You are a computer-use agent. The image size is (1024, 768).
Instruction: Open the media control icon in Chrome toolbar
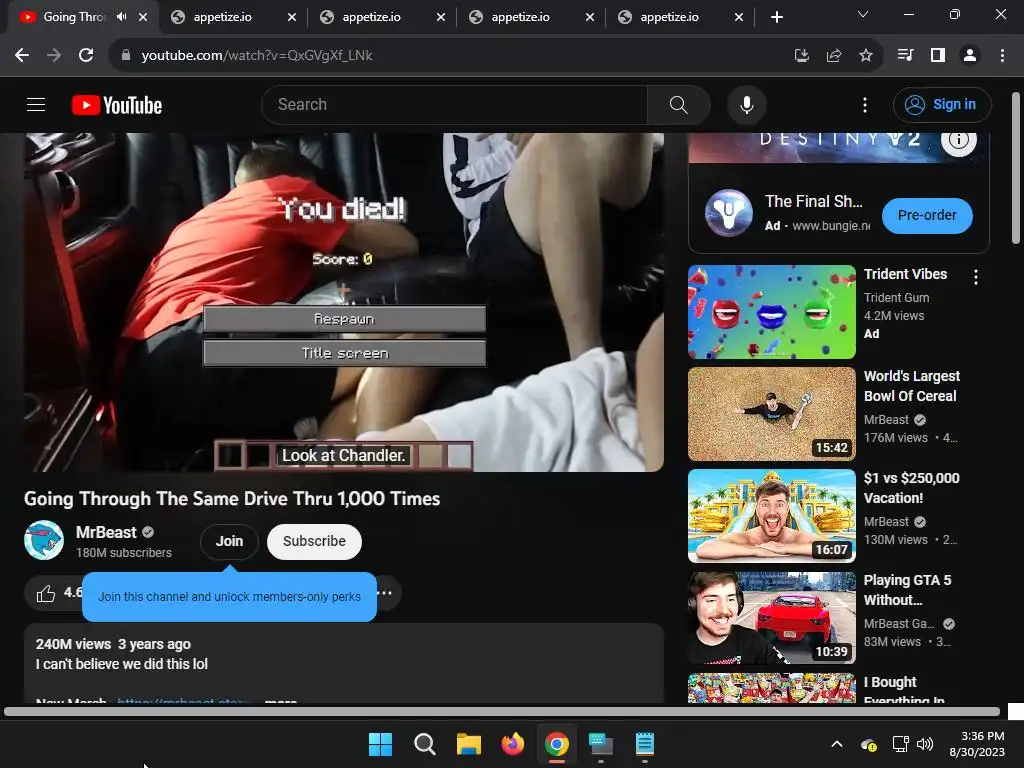click(905, 56)
